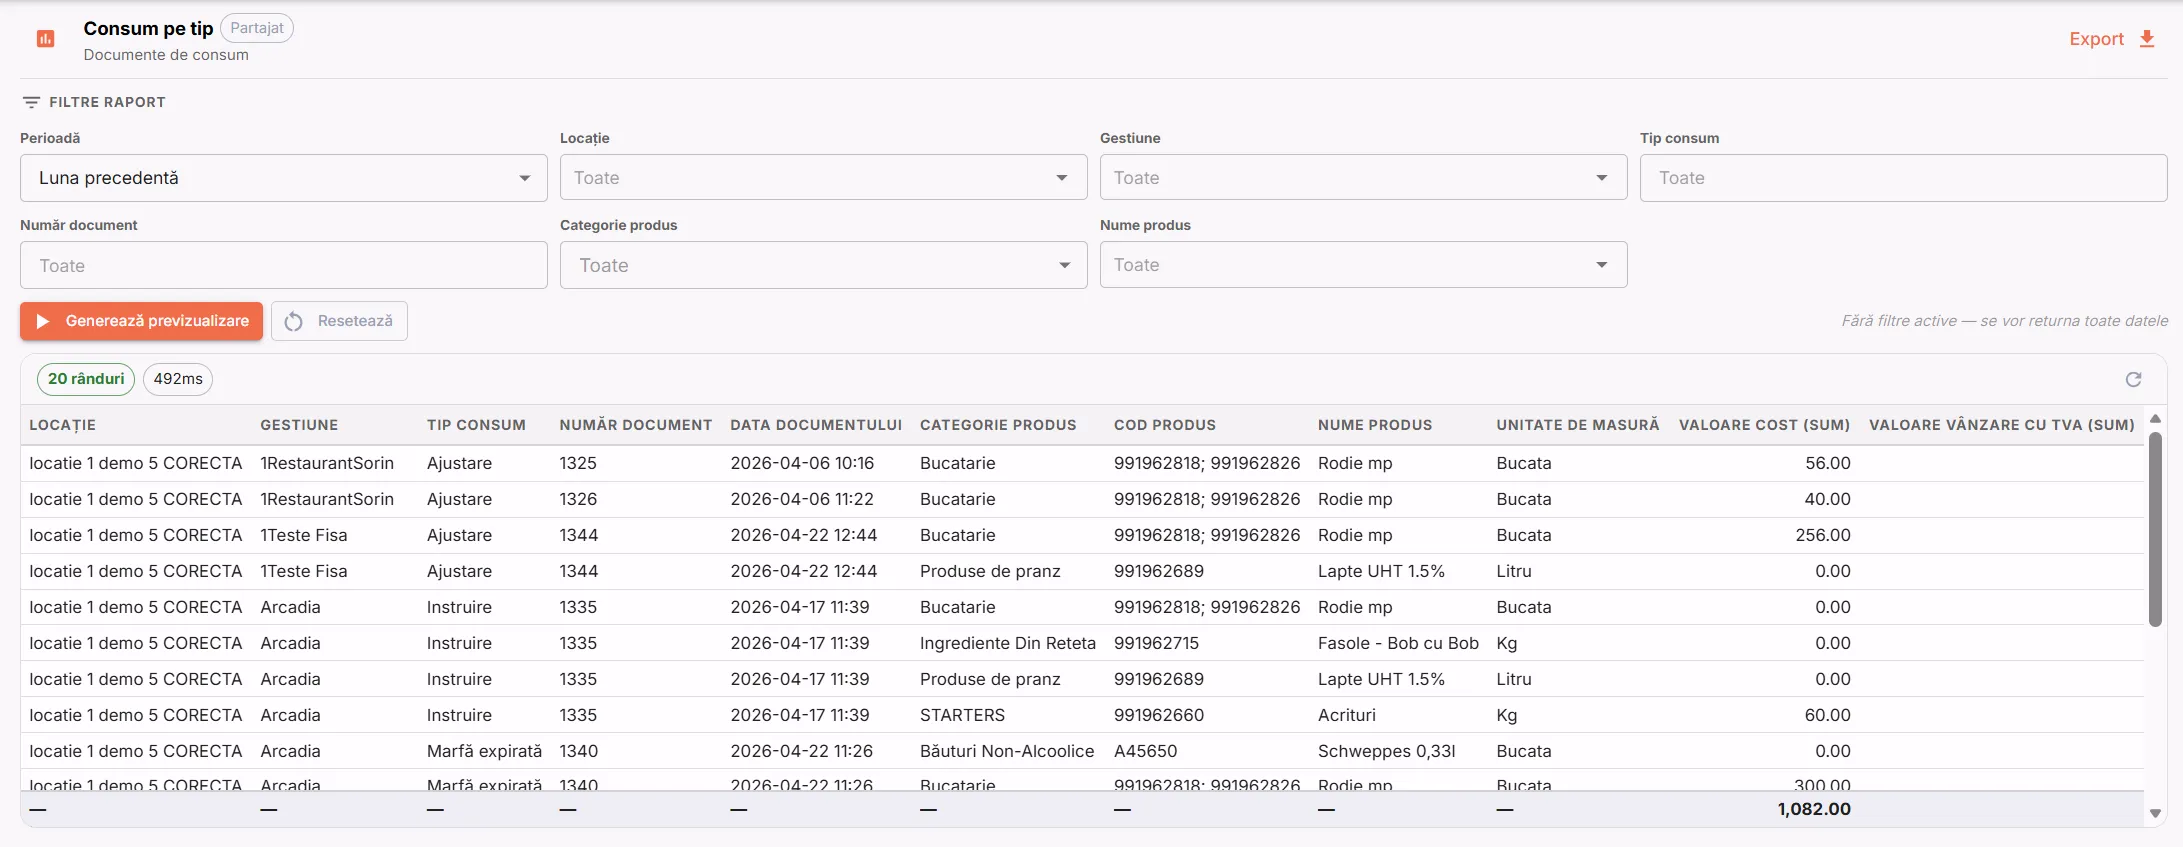Click the COD PRODUS column header
The height and width of the screenshot is (847, 2183).
(1165, 425)
